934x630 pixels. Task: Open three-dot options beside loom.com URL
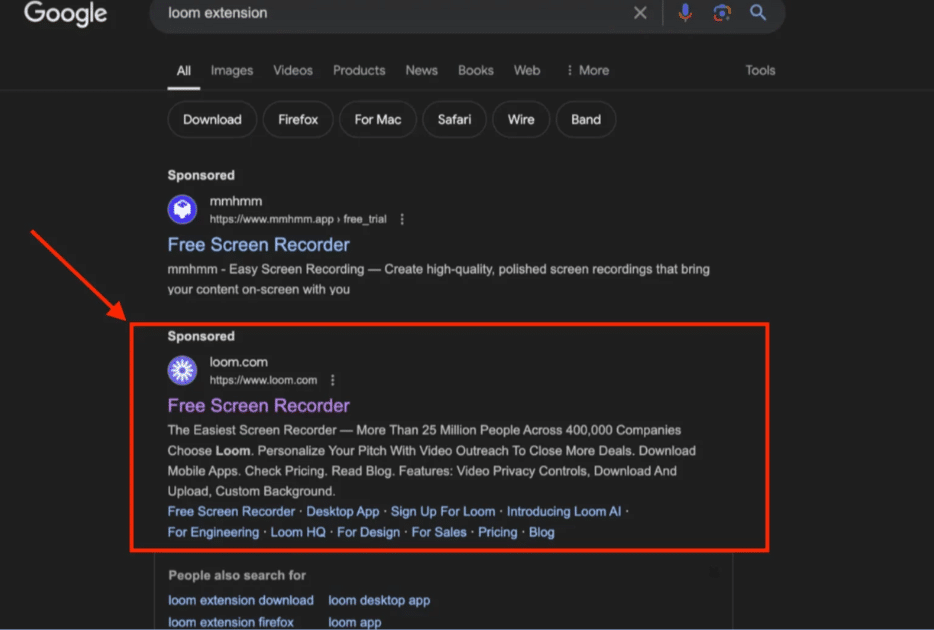(333, 380)
